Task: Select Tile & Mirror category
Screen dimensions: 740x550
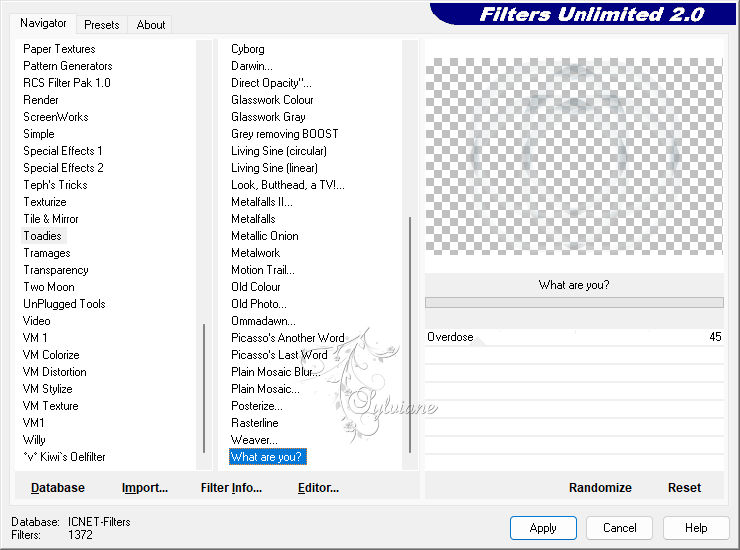Action: pos(51,219)
